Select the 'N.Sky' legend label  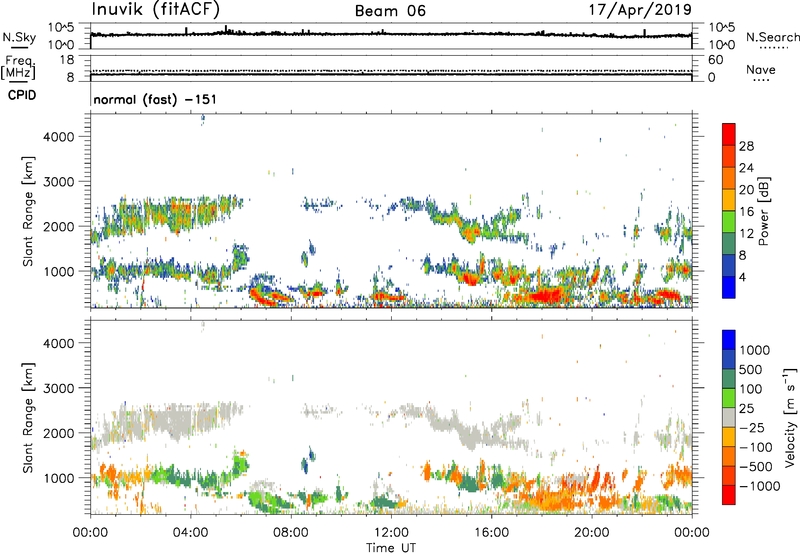[x=19, y=37]
